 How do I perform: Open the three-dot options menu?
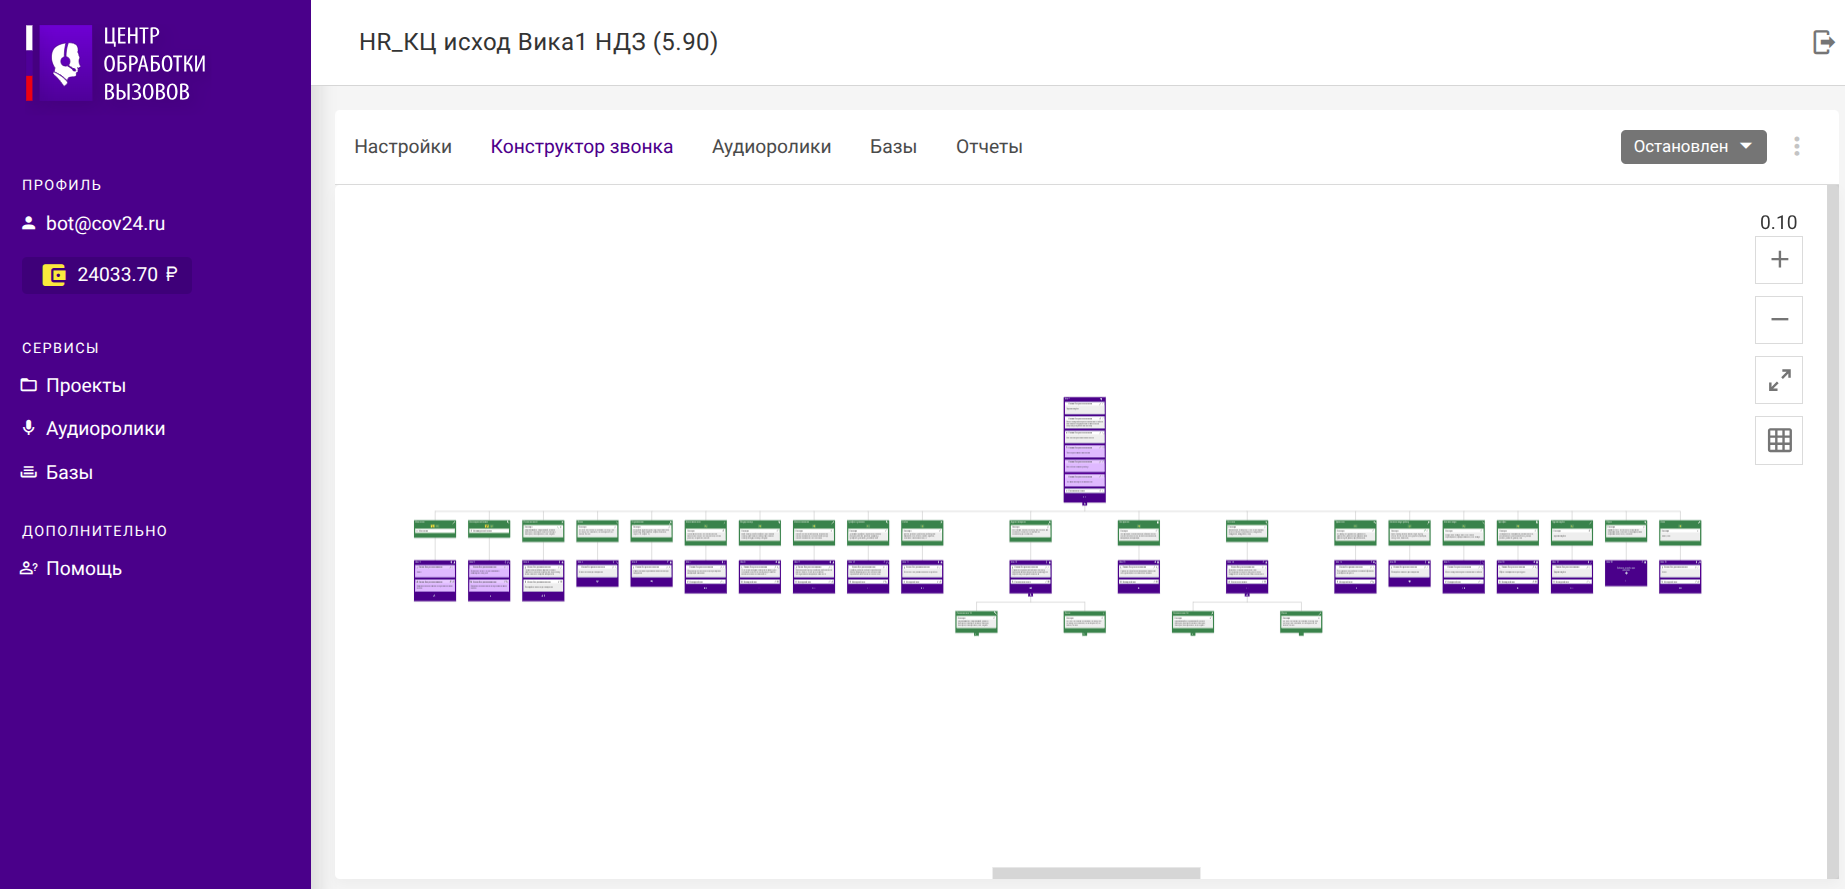1797,146
